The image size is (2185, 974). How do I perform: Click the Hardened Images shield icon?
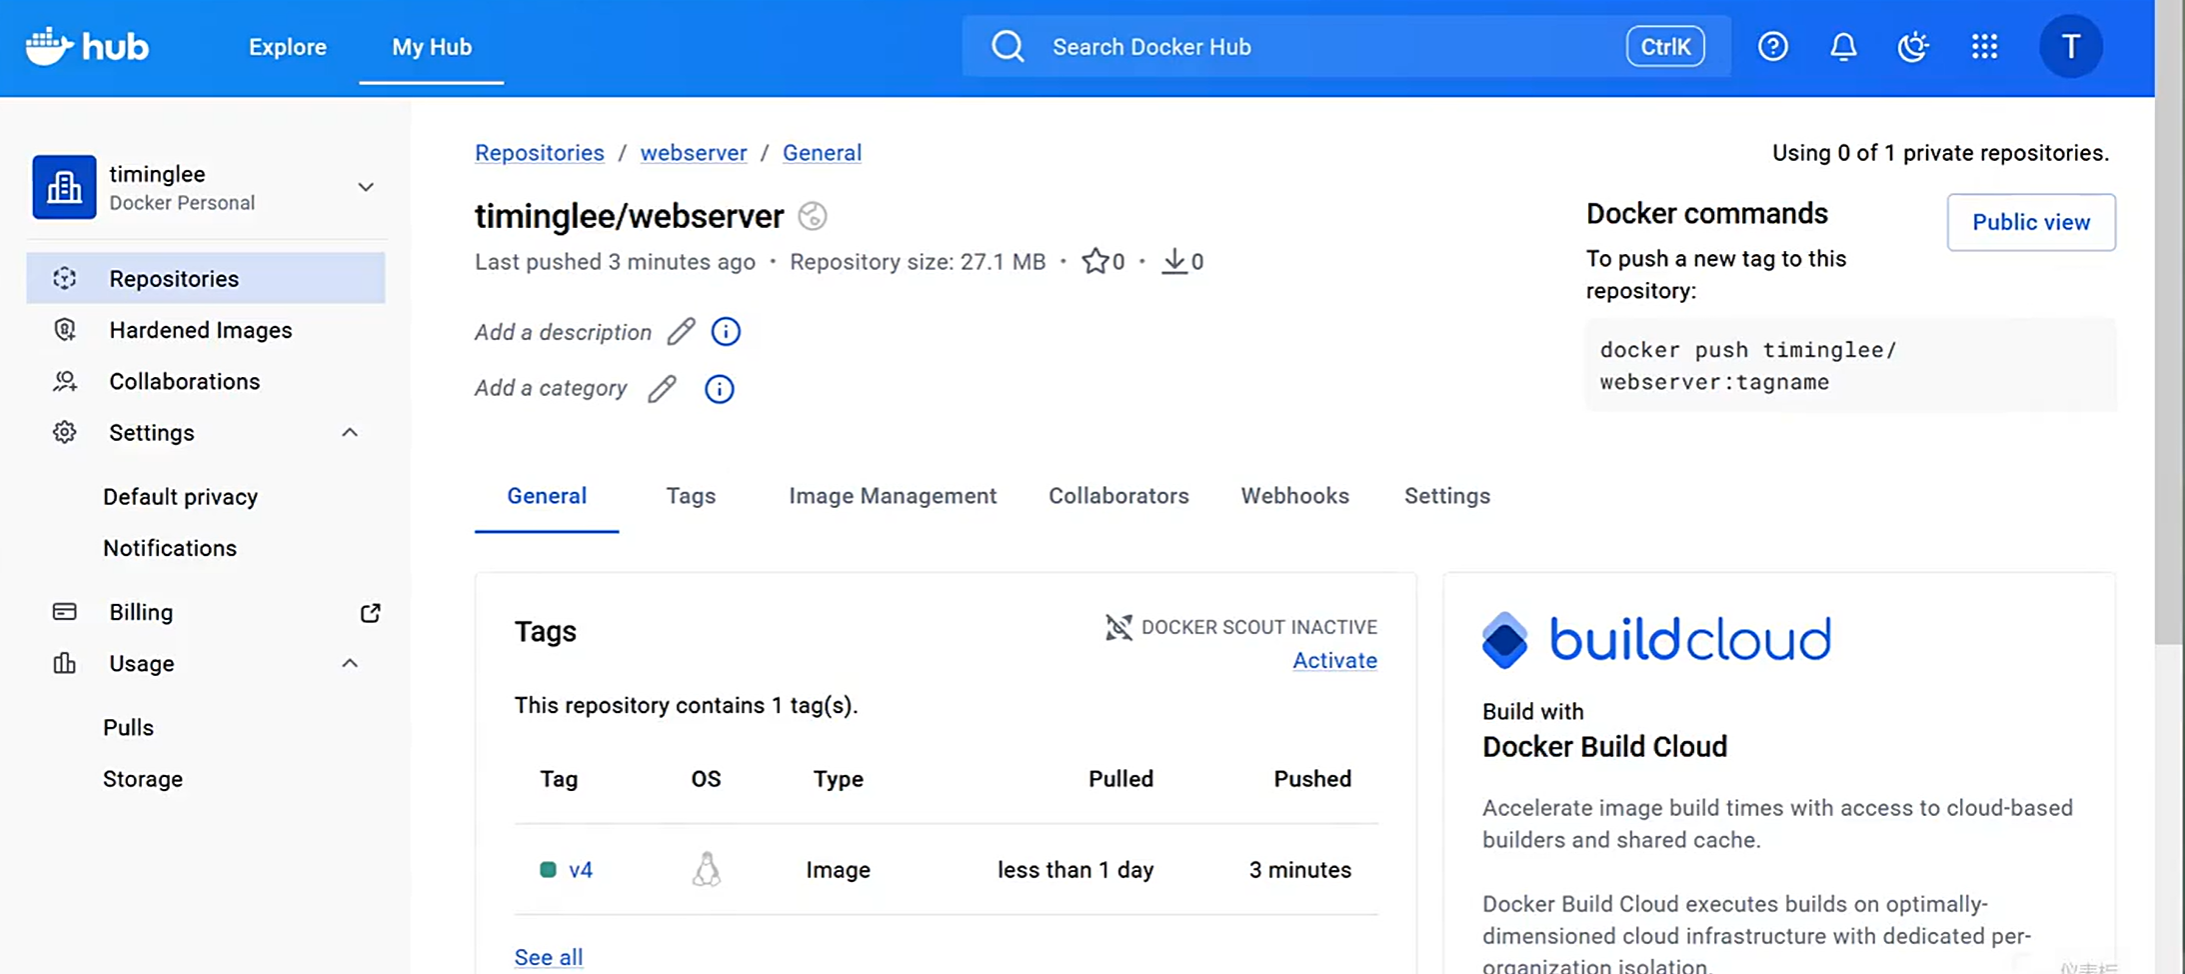click(65, 330)
